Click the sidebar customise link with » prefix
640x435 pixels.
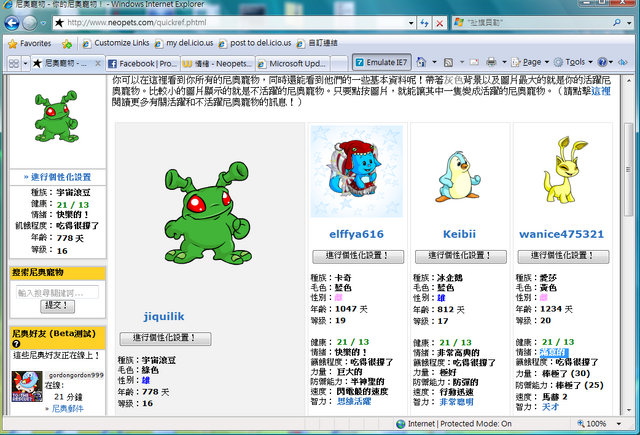pyautogui.click(x=57, y=177)
